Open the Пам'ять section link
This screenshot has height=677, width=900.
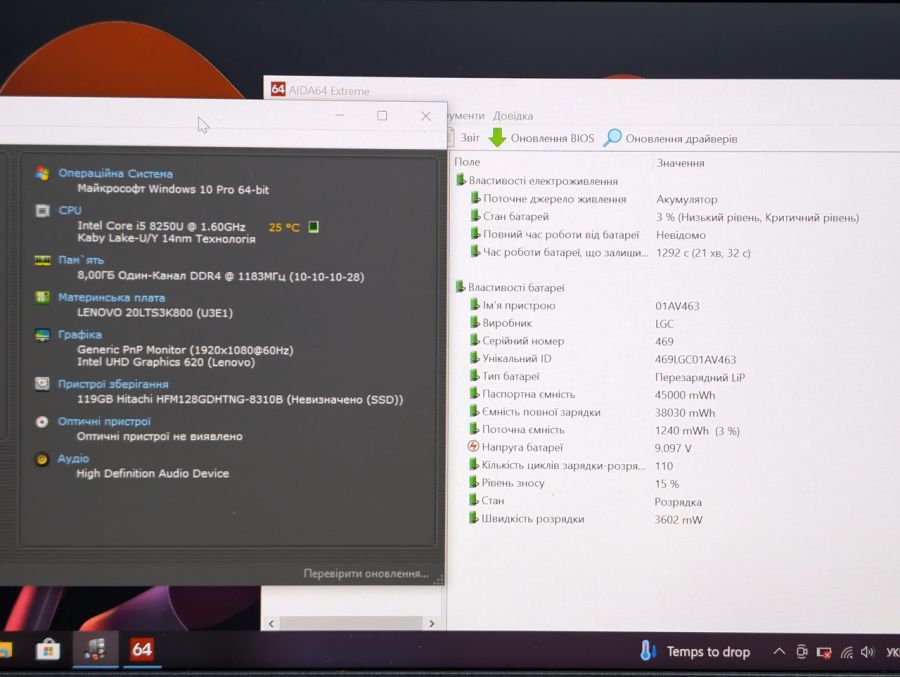(81, 260)
